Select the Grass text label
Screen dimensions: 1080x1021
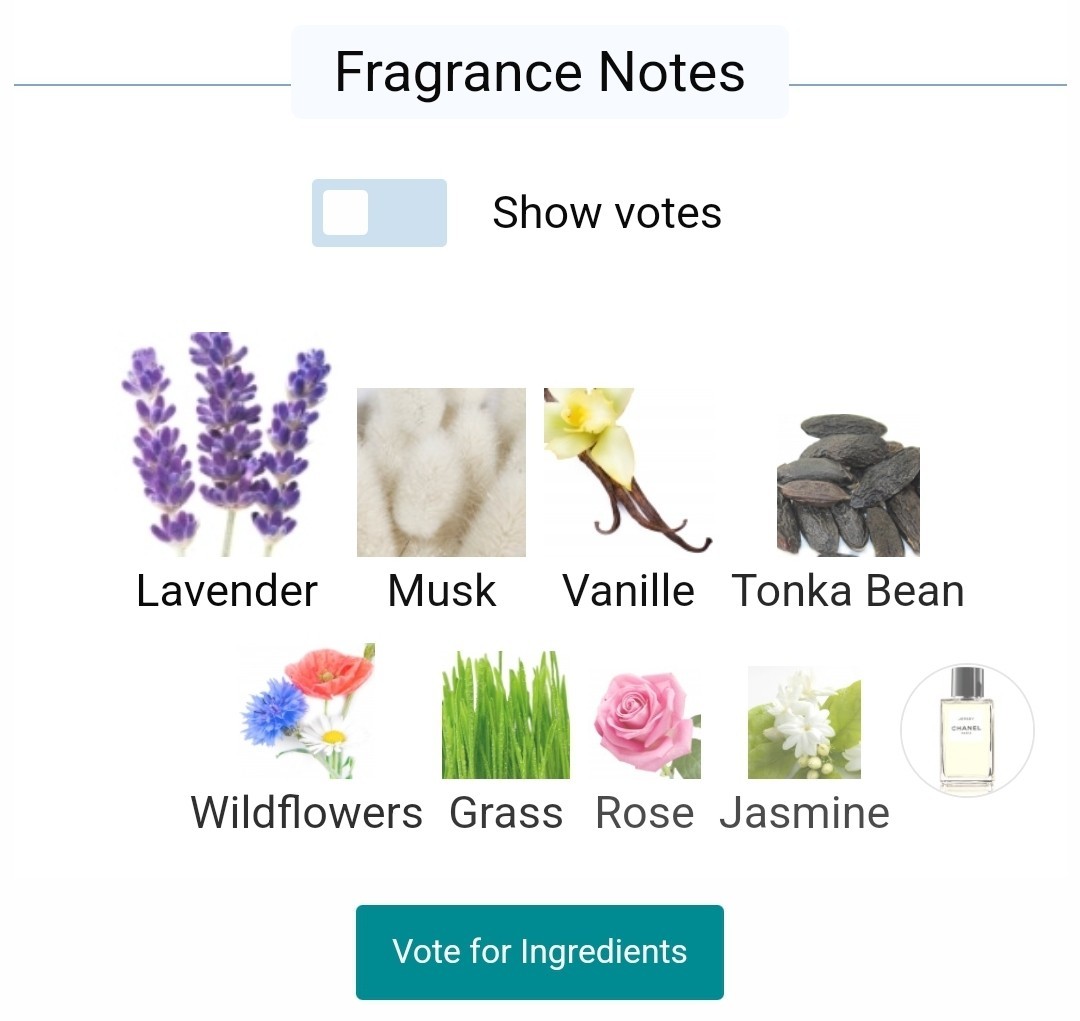[506, 813]
